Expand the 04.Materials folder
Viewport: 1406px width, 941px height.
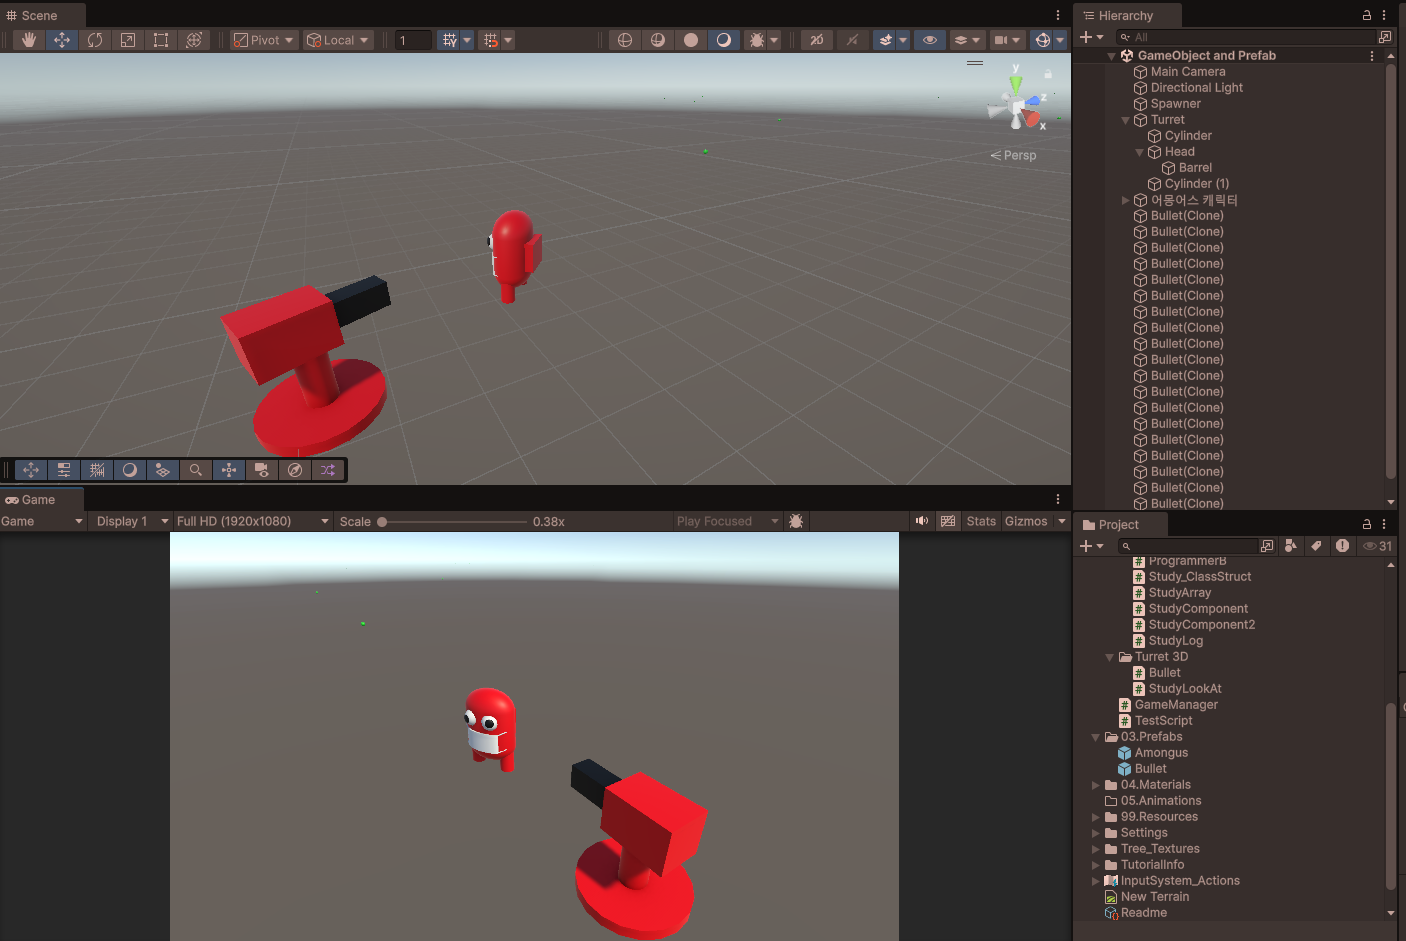tap(1096, 785)
